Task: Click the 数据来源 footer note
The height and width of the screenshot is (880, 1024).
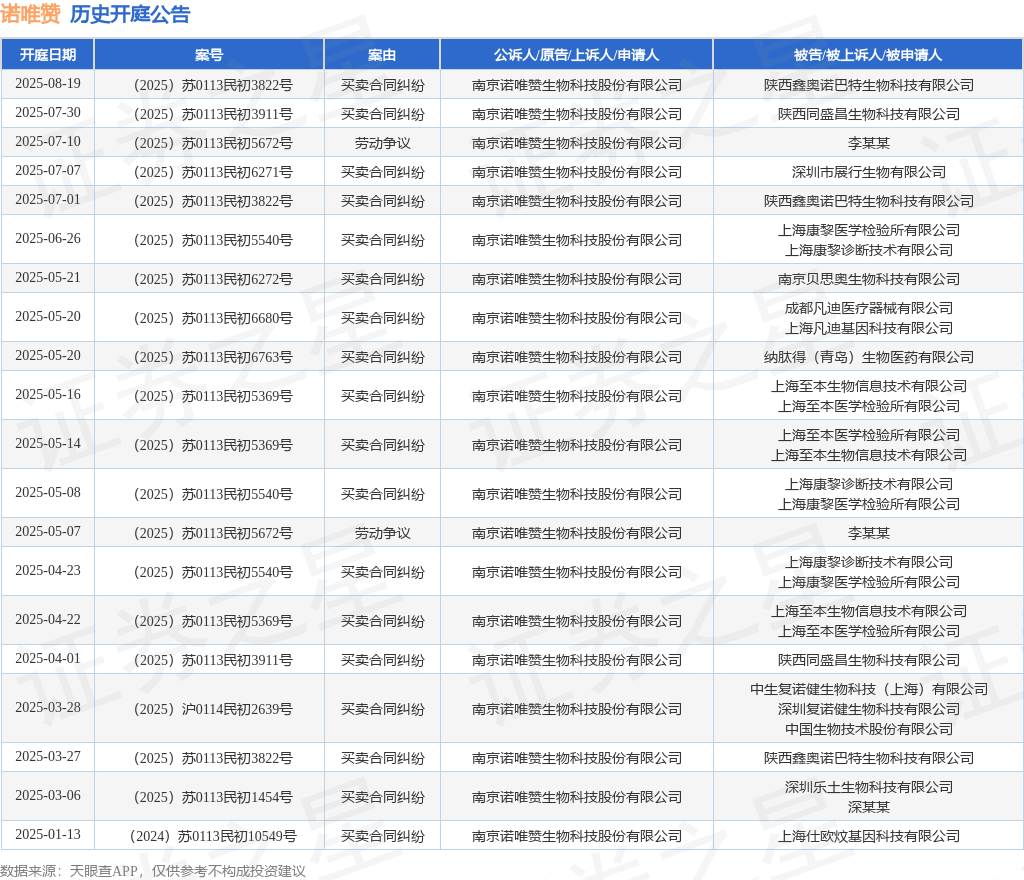Action: tap(153, 871)
